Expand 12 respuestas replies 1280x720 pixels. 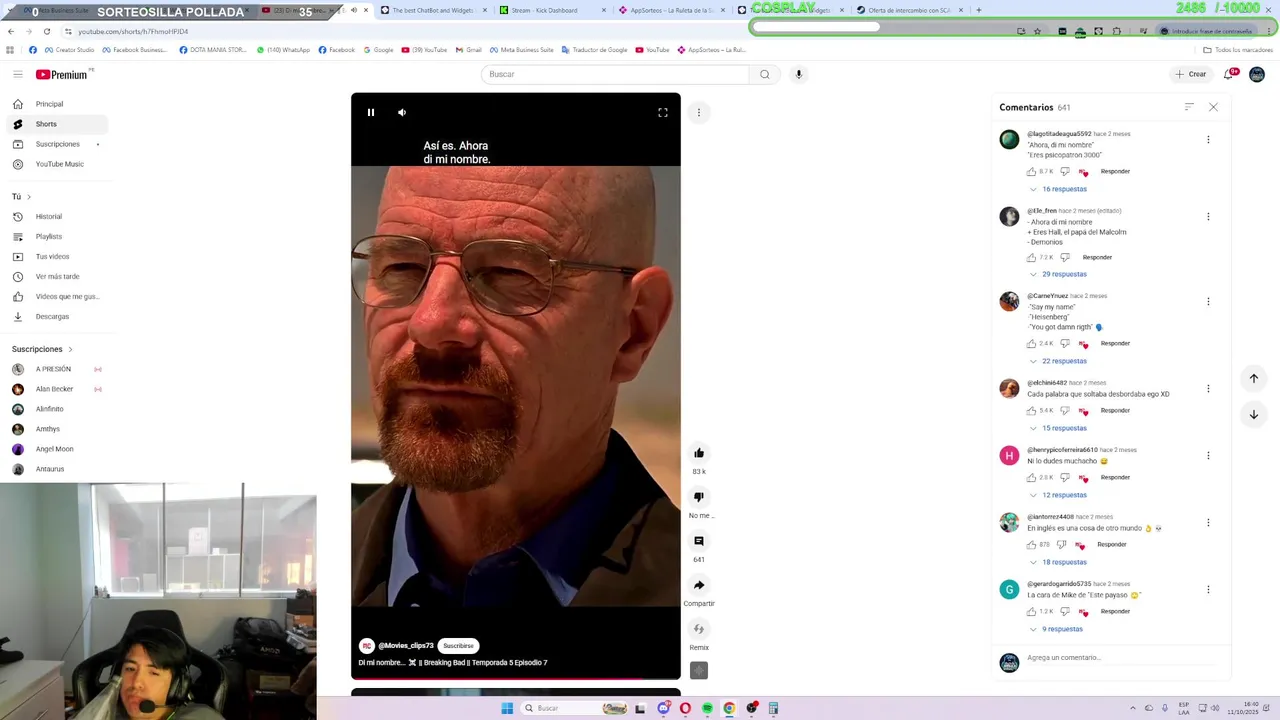(1058, 495)
